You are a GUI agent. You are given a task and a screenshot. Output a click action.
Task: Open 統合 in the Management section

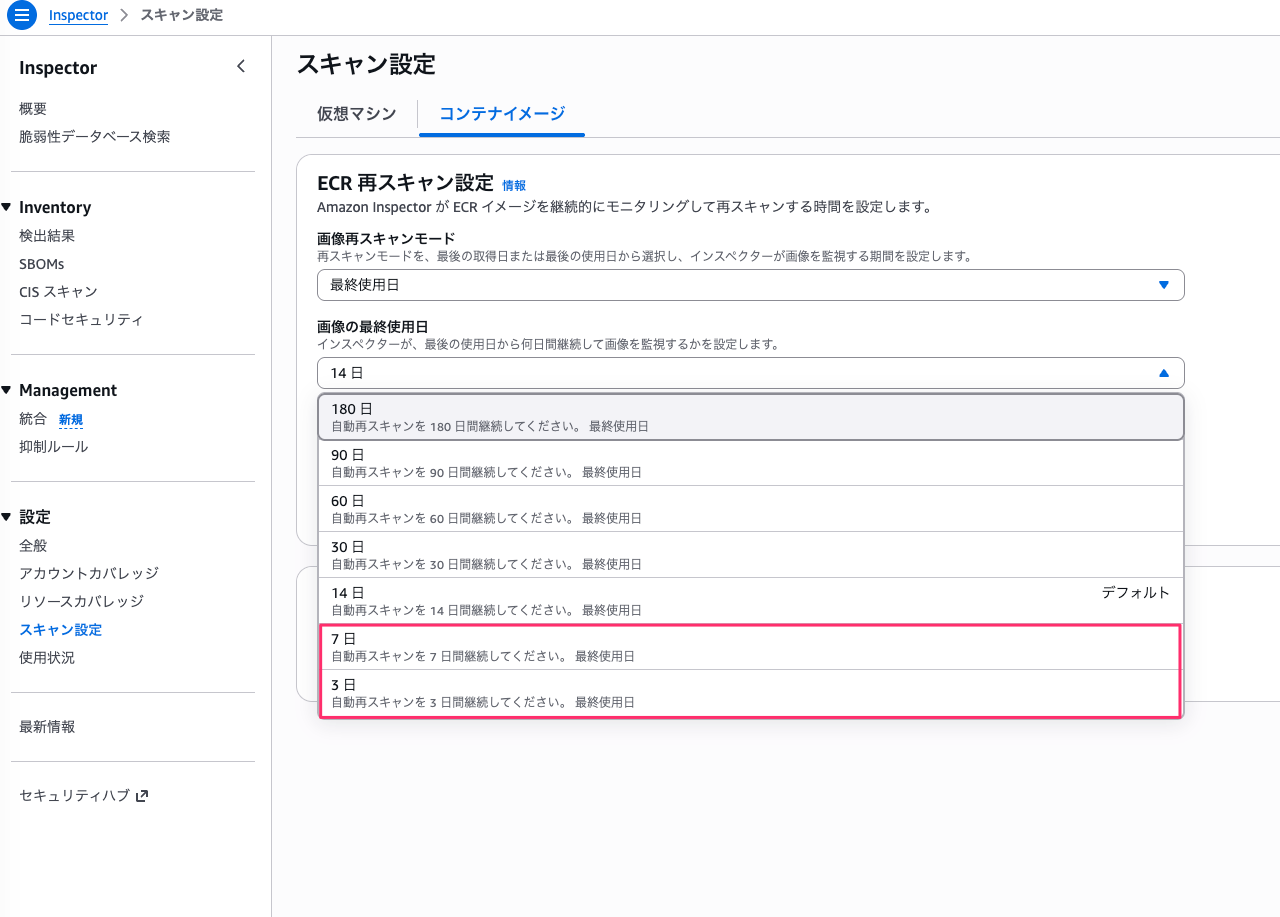coord(33,419)
